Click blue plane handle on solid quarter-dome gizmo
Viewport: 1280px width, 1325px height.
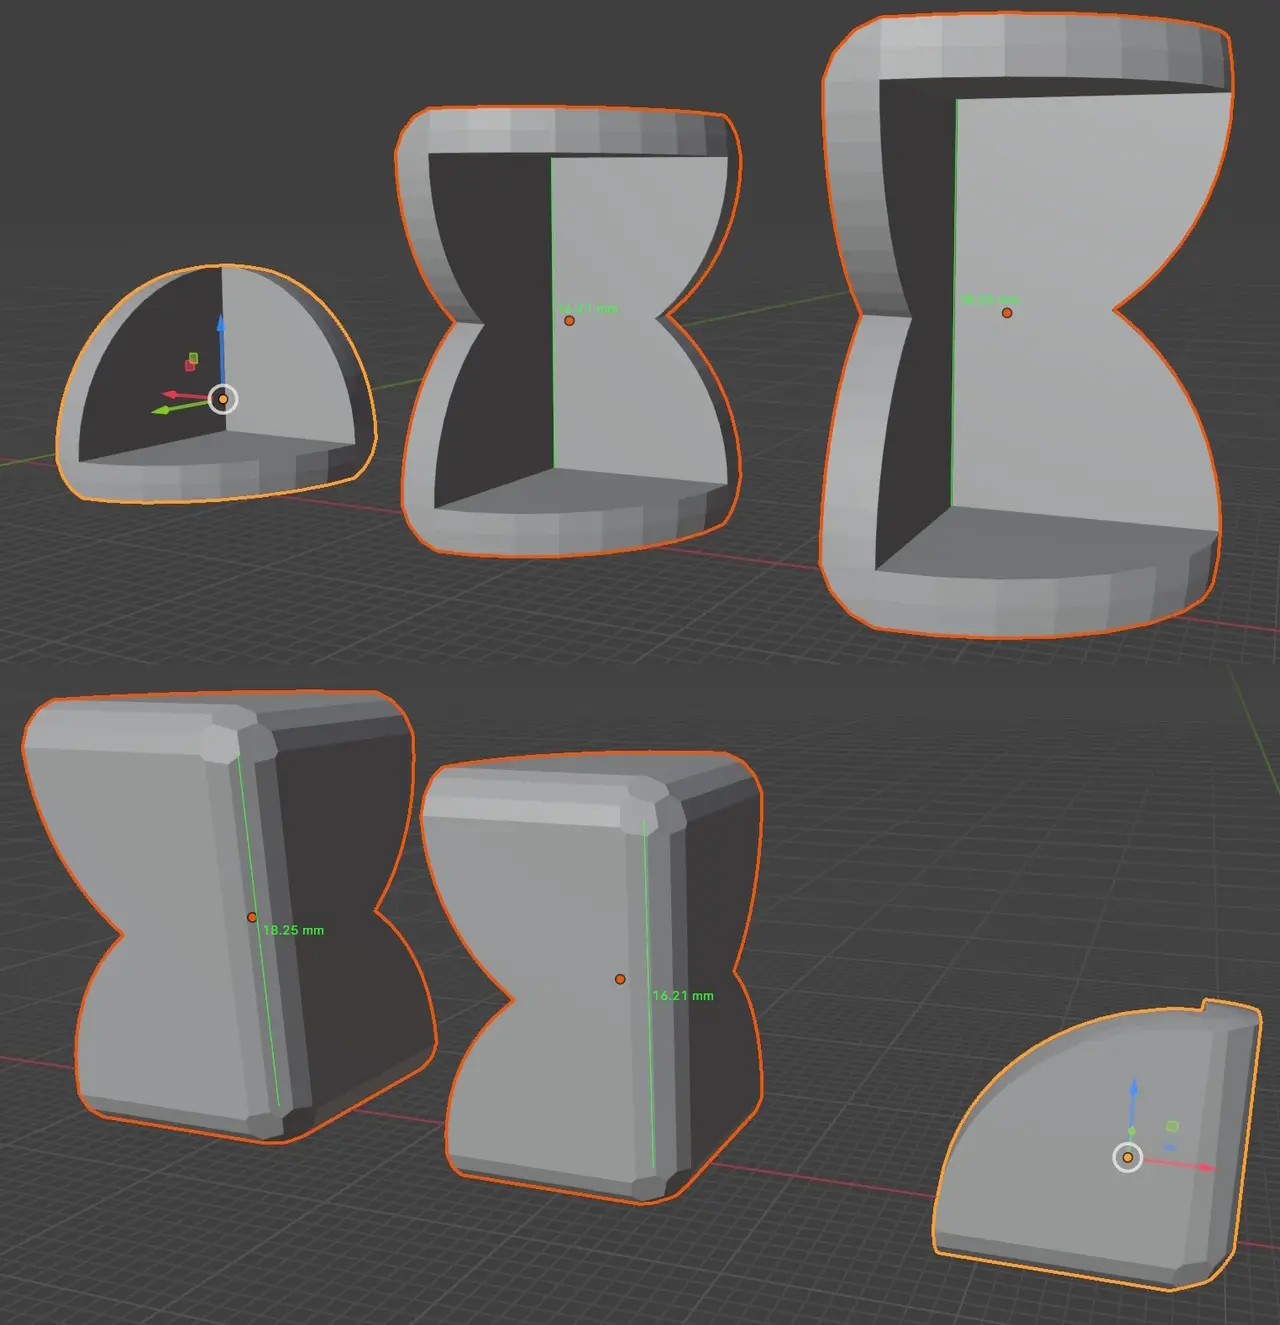point(1169,1147)
